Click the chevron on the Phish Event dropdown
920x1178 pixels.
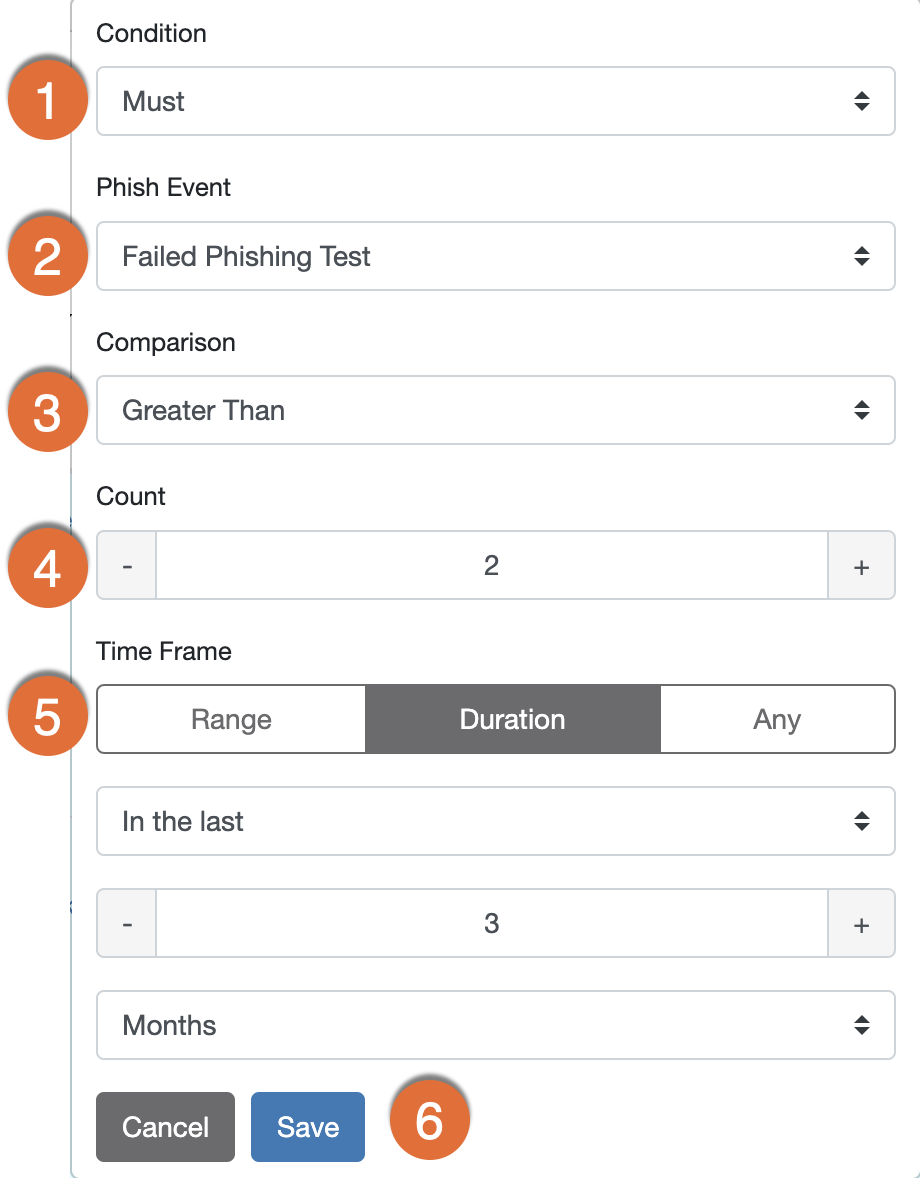tap(862, 256)
